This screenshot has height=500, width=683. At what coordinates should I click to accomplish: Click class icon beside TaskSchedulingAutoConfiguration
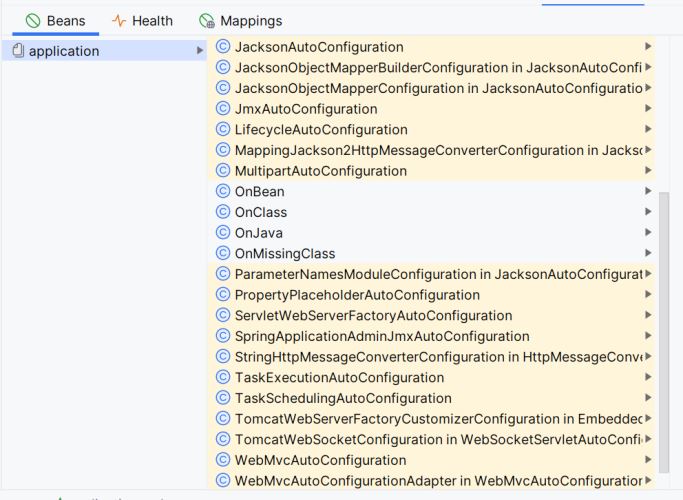click(x=223, y=398)
